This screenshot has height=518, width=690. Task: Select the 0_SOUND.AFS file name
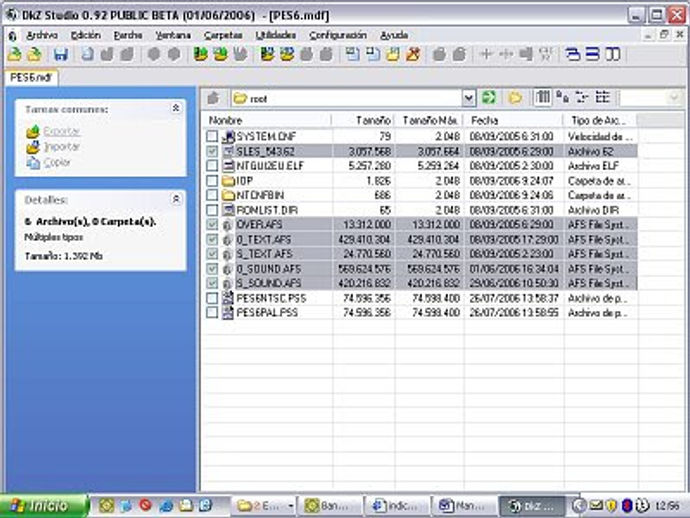point(268,269)
